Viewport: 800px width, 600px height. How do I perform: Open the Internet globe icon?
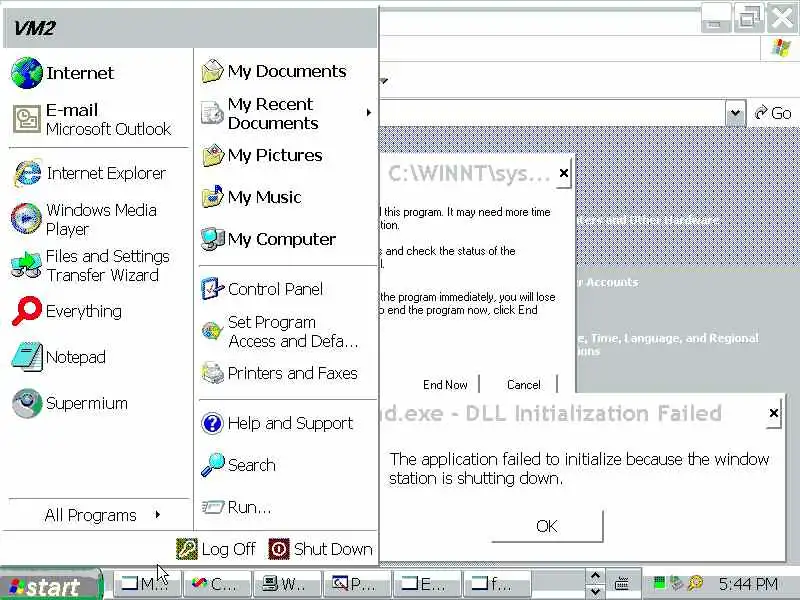click(27, 73)
